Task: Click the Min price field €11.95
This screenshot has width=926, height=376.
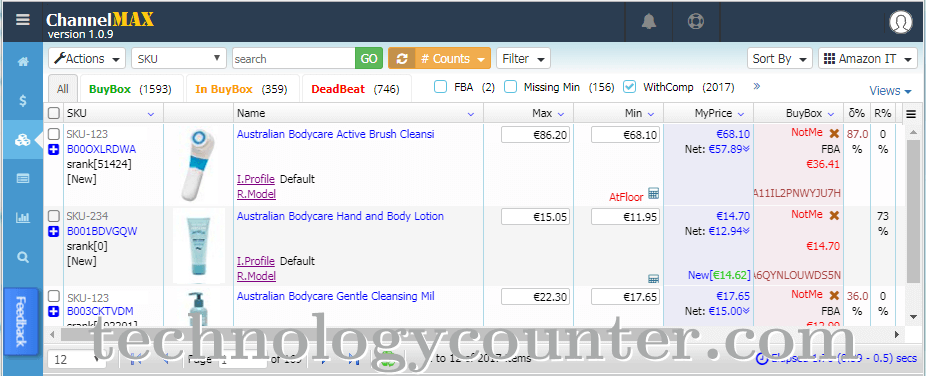Action: click(625, 217)
